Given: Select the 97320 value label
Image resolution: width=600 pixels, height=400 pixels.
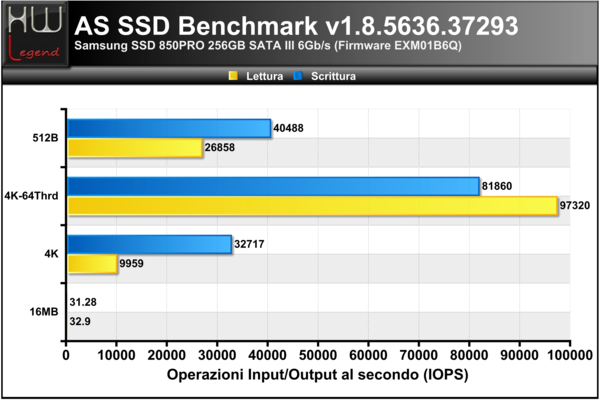Looking at the screenshot, I should pyautogui.click(x=575, y=206).
